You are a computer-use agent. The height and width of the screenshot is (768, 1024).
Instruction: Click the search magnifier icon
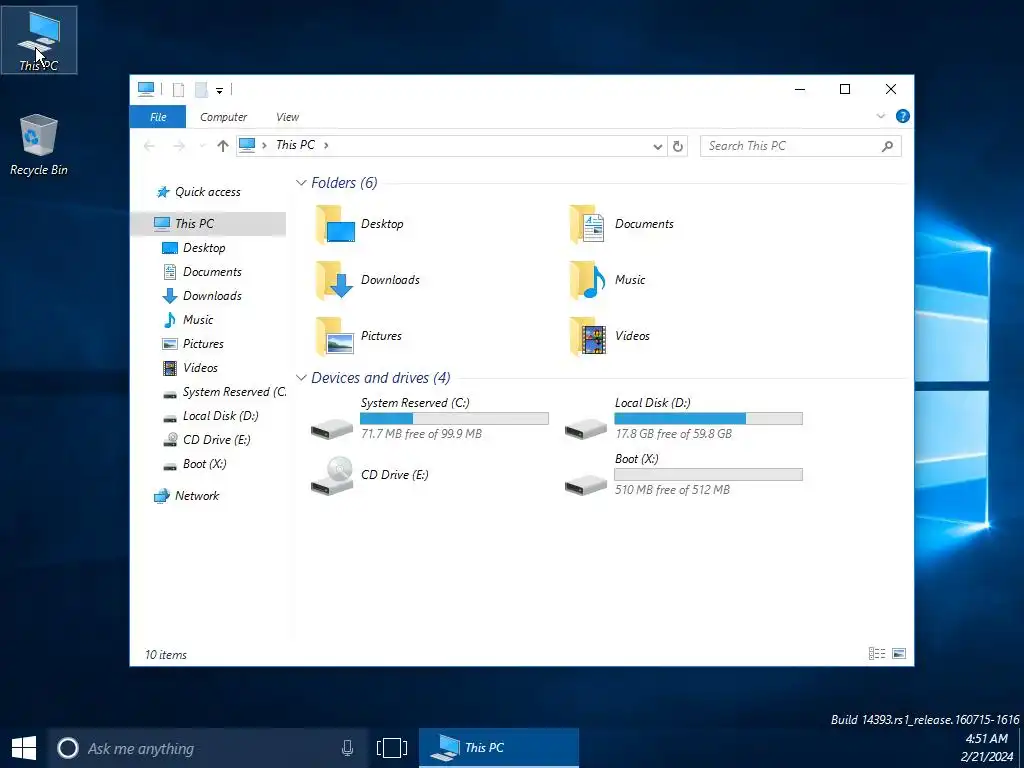tap(887, 146)
